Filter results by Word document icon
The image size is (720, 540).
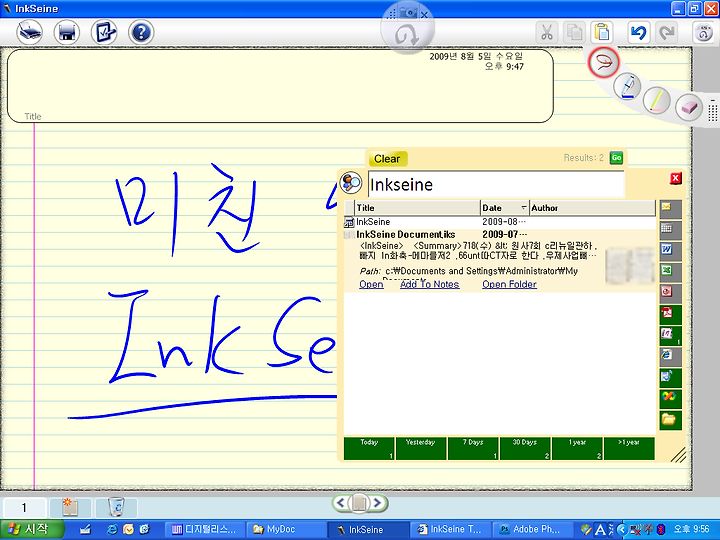coord(670,251)
